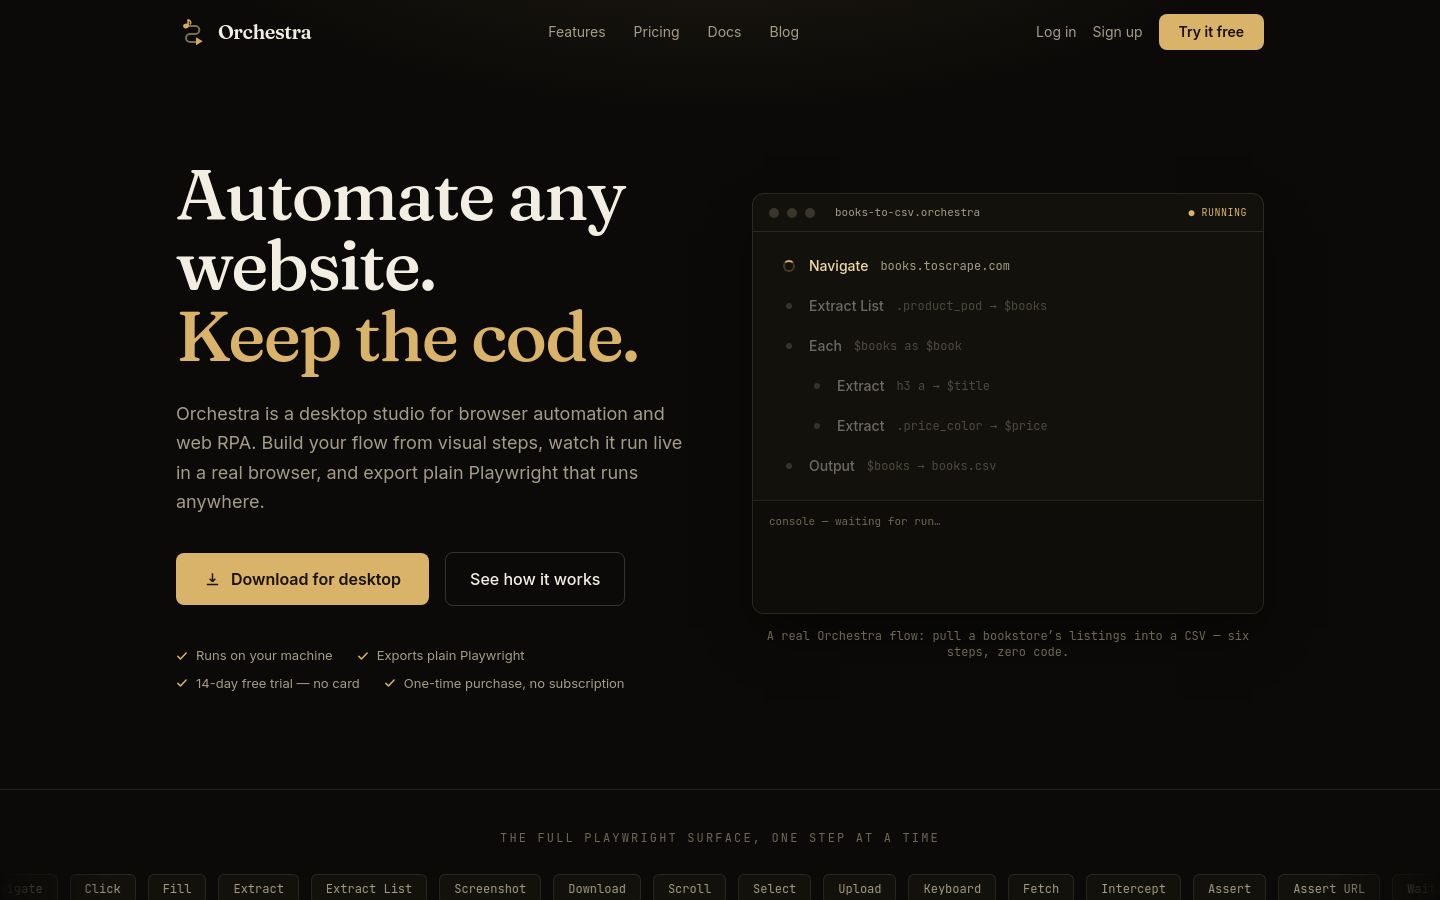1440x900 pixels.
Task: Click the Download step chip
Action: [x=597, y=888]
